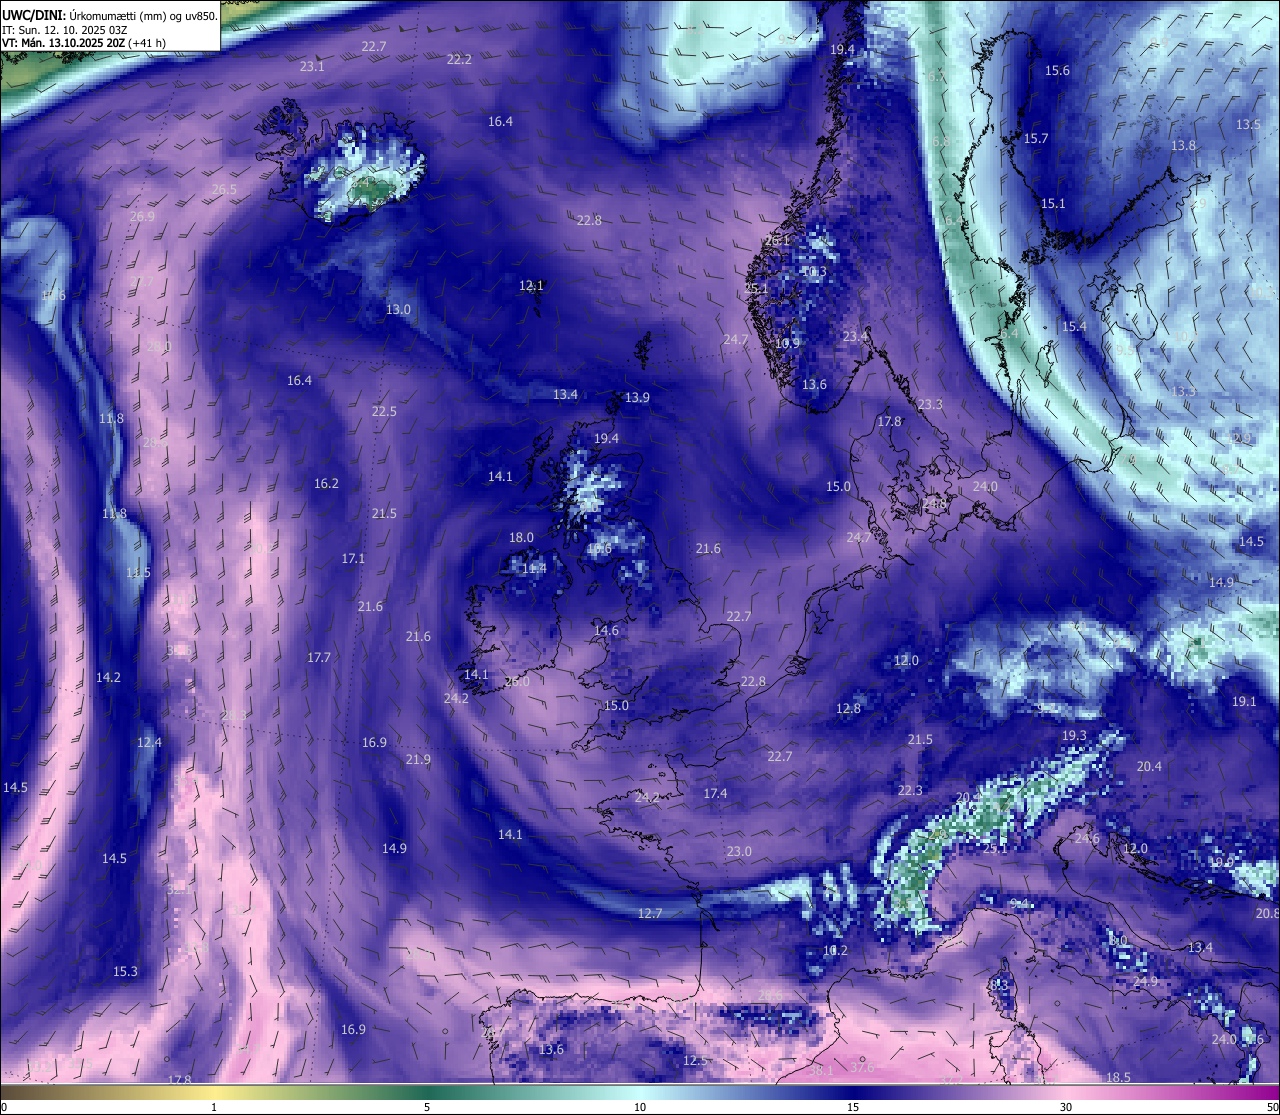Click the 18.5 value at the bottom right
The height and width of the screenshot is (1115, 1280).
(x=1118, y=1077)
